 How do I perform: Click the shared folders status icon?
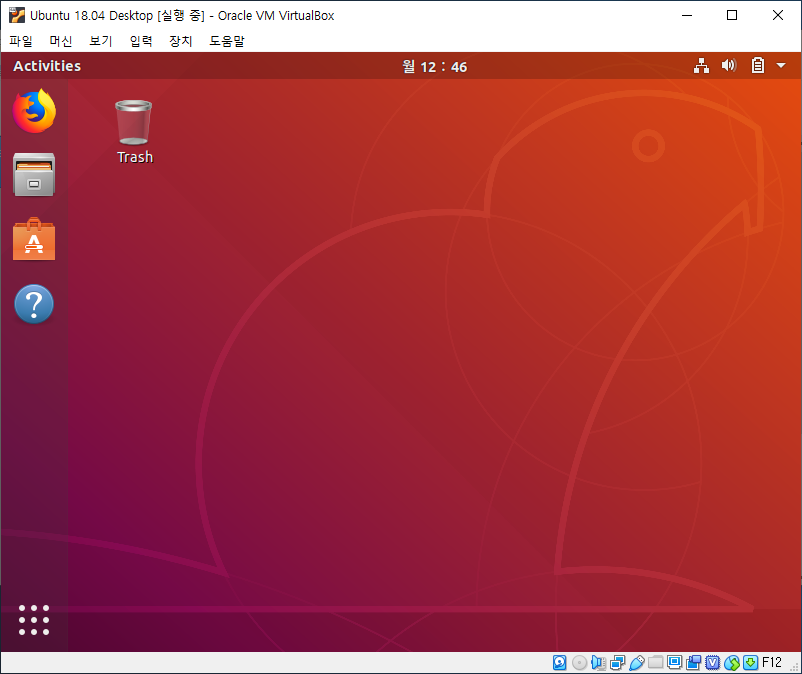click(x=655, y=663)
